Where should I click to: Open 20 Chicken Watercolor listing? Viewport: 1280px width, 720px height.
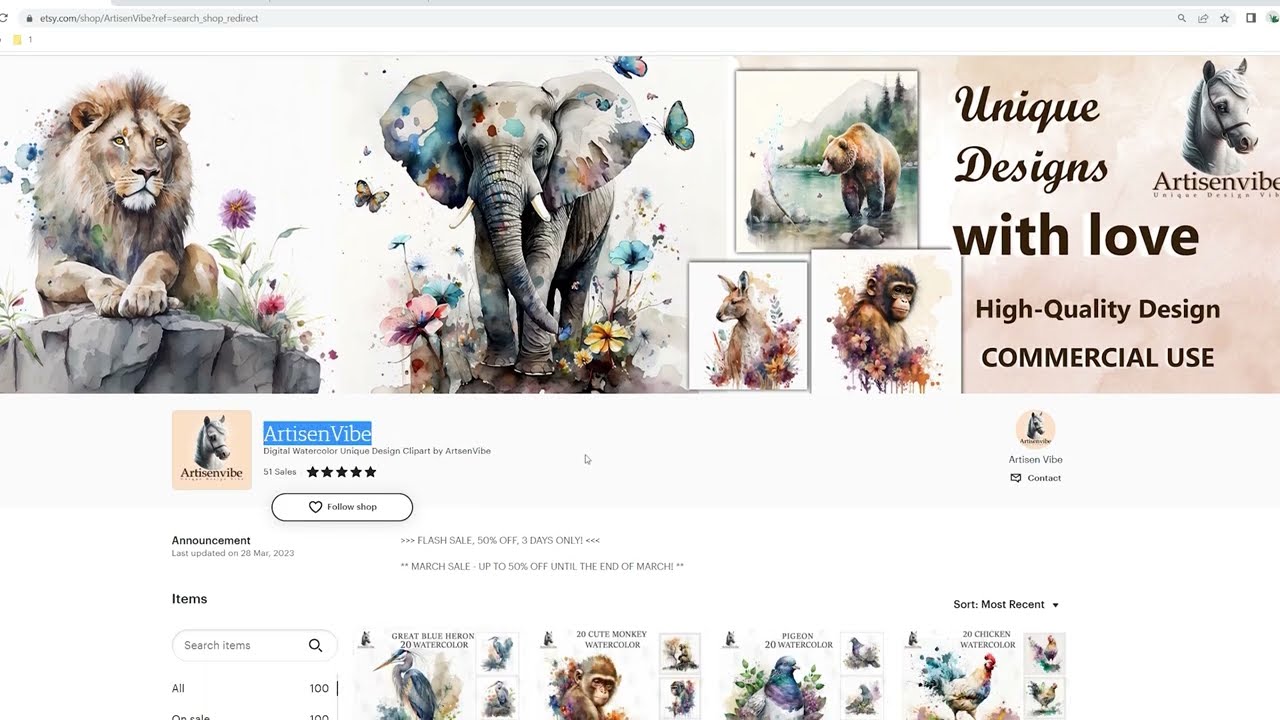point(983,675)
